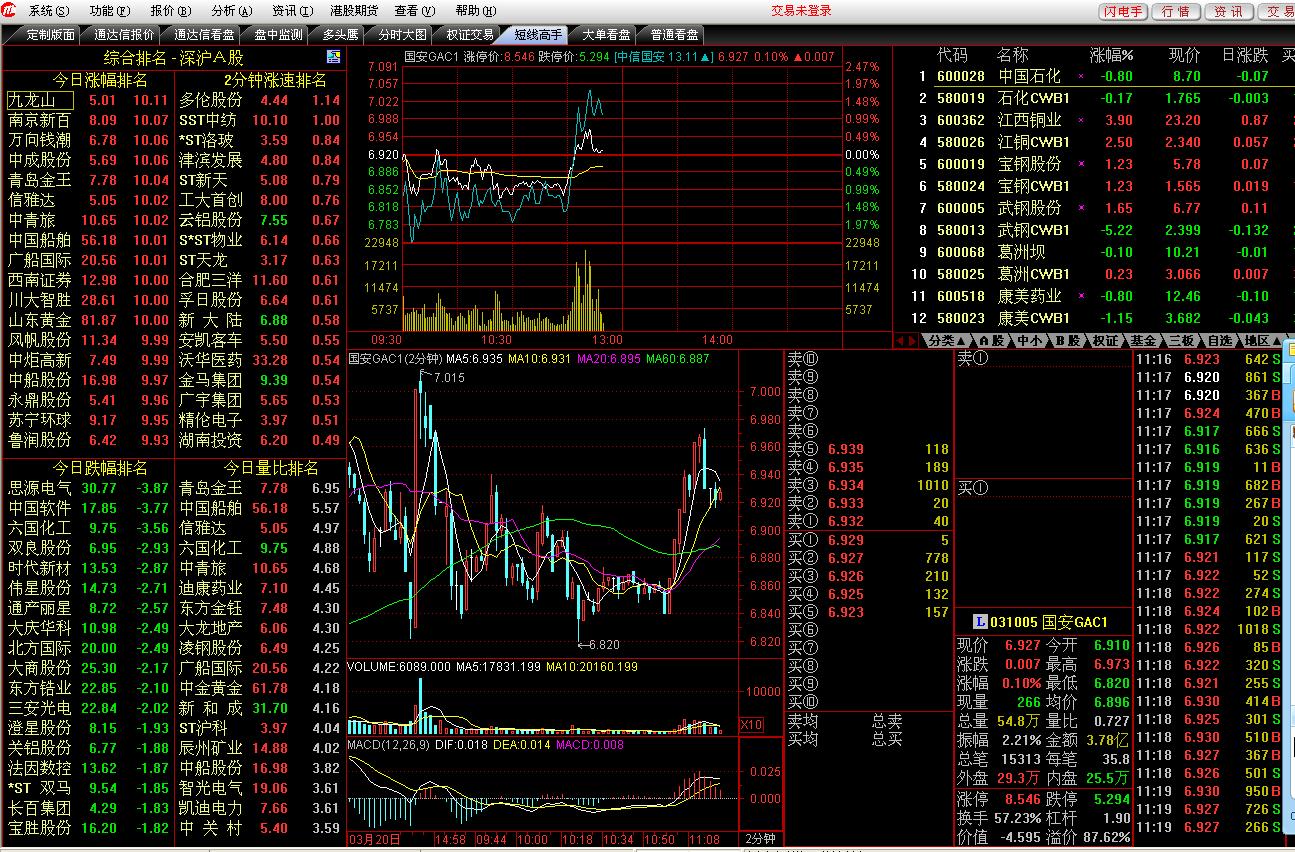
Task: Switch to the 大单看盘 tab
Action: (606, 34)
